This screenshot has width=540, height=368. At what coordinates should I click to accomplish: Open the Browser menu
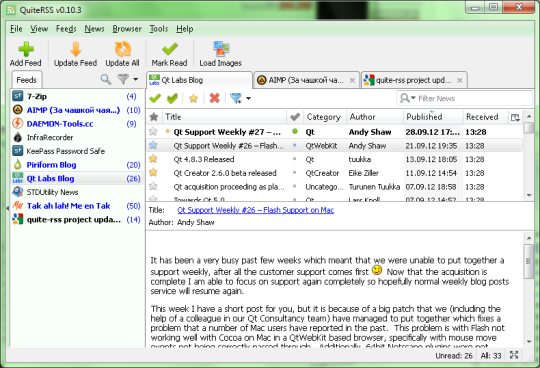tap(127, 29)
